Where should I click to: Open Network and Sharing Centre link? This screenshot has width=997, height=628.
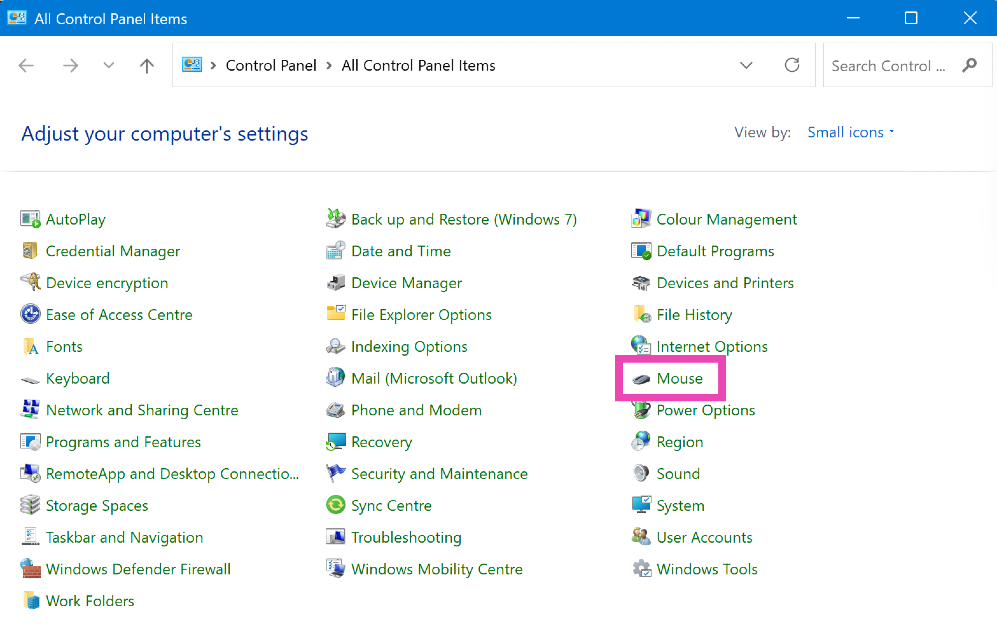click(x=142, y=410)
